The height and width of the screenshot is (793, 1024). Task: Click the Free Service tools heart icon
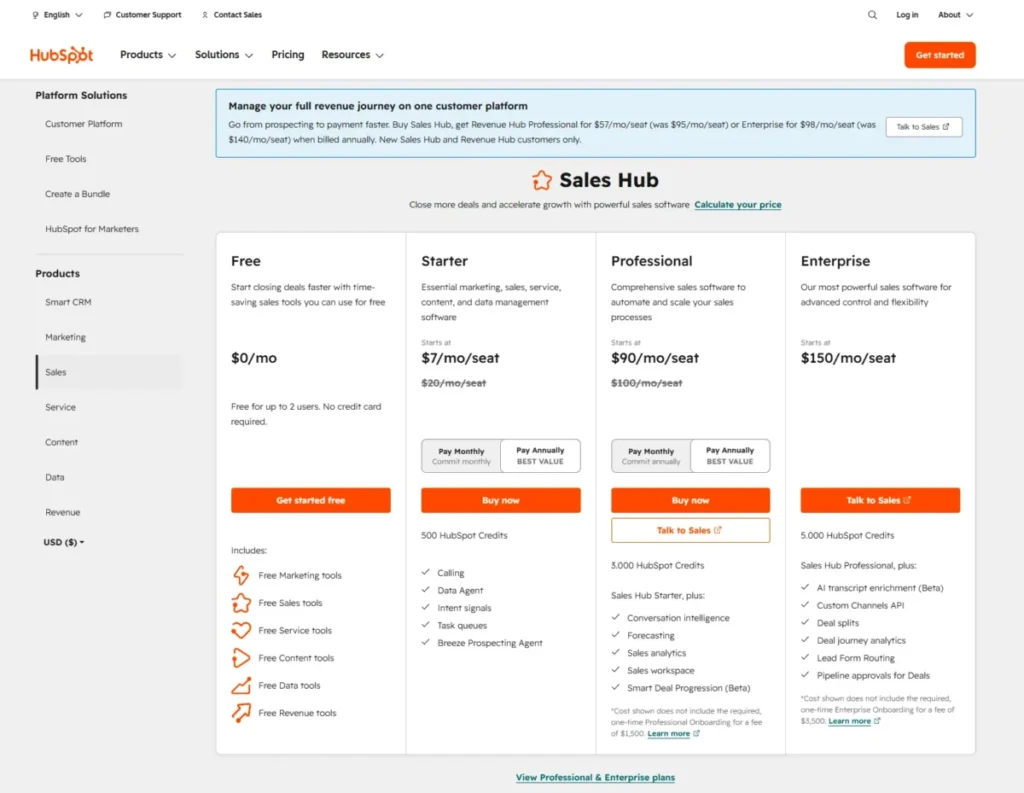coord(241,630)
